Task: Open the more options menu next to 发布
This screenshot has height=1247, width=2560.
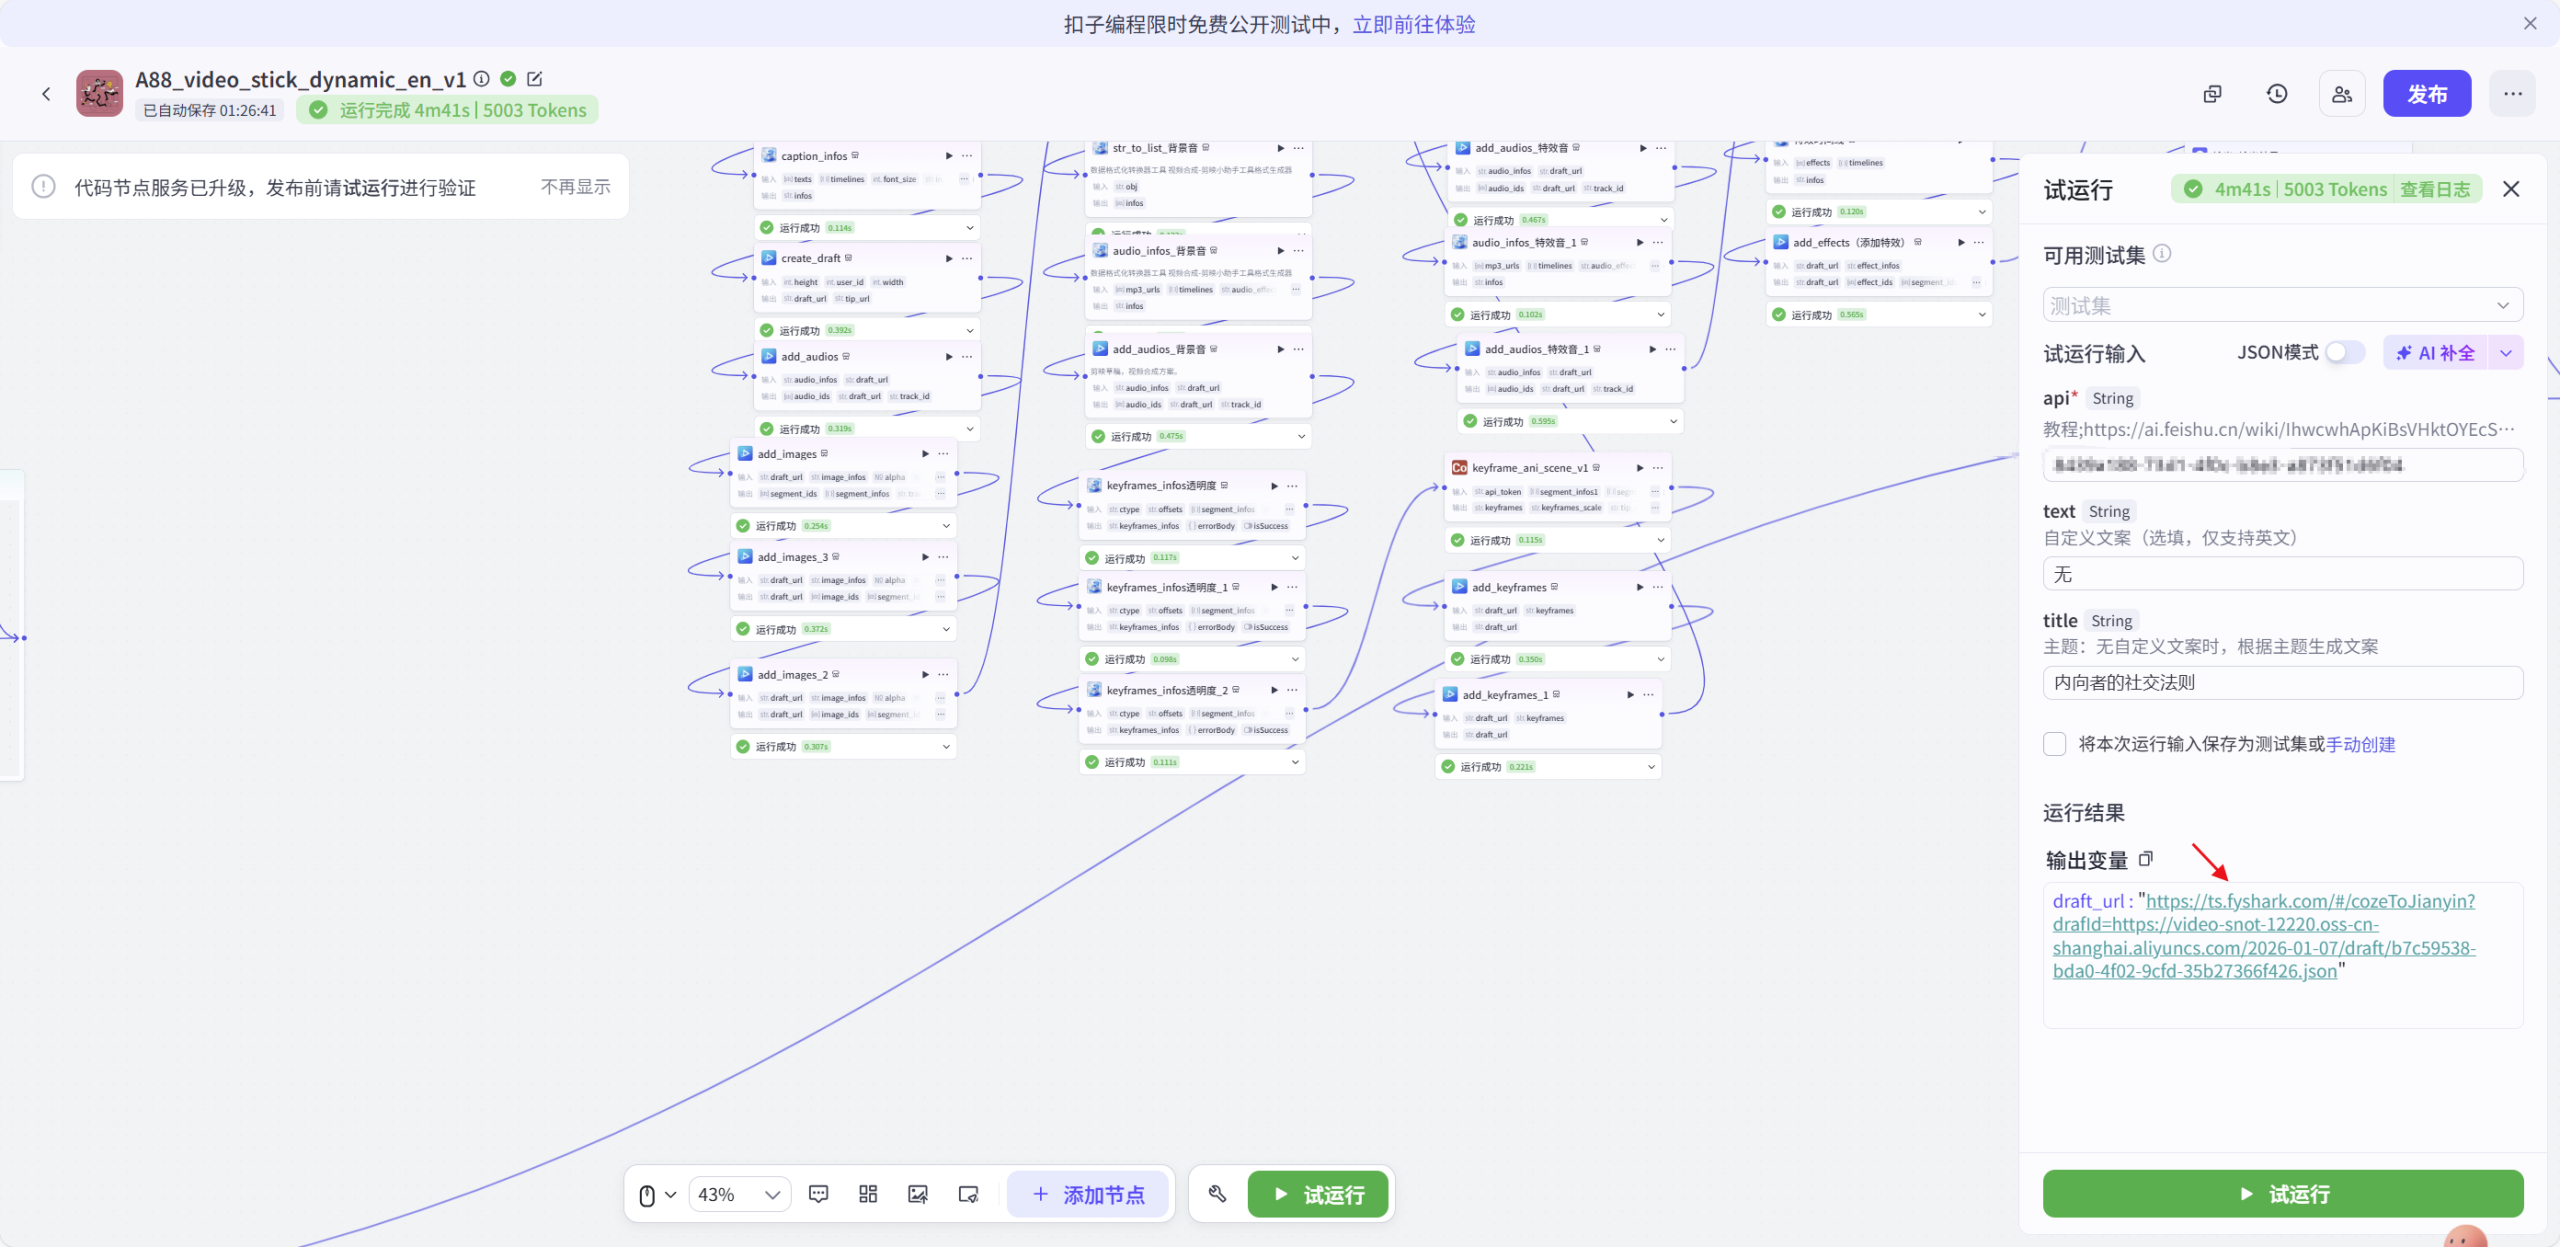Action: click(2513, 93)
